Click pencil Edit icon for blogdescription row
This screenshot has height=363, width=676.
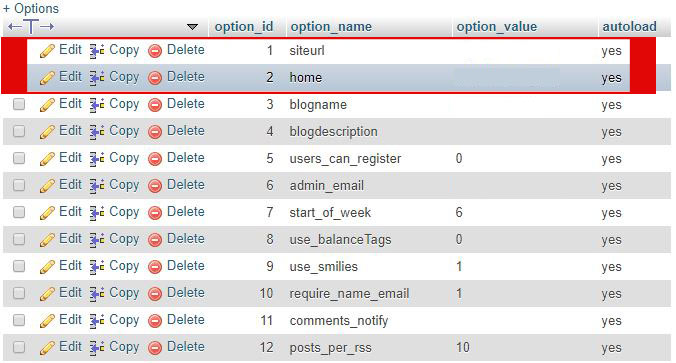[x=47, y=132]
